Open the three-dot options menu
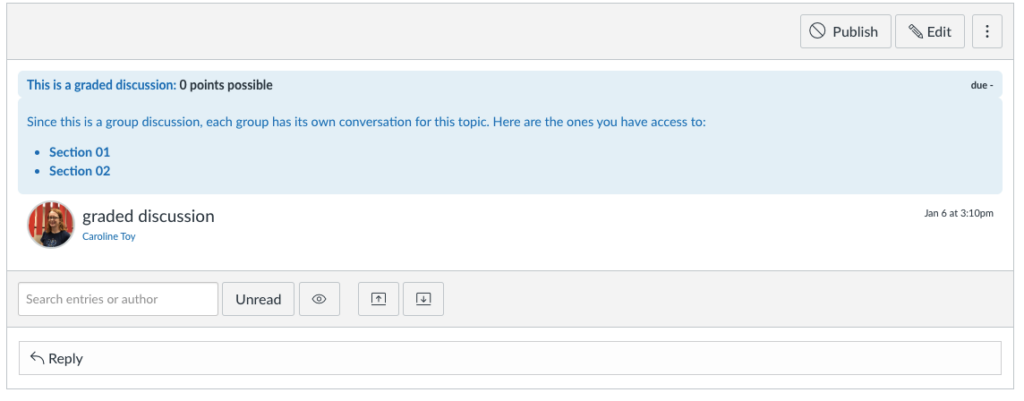The image size is (1024, 401). pyautogui.click(x=987, y=31)
